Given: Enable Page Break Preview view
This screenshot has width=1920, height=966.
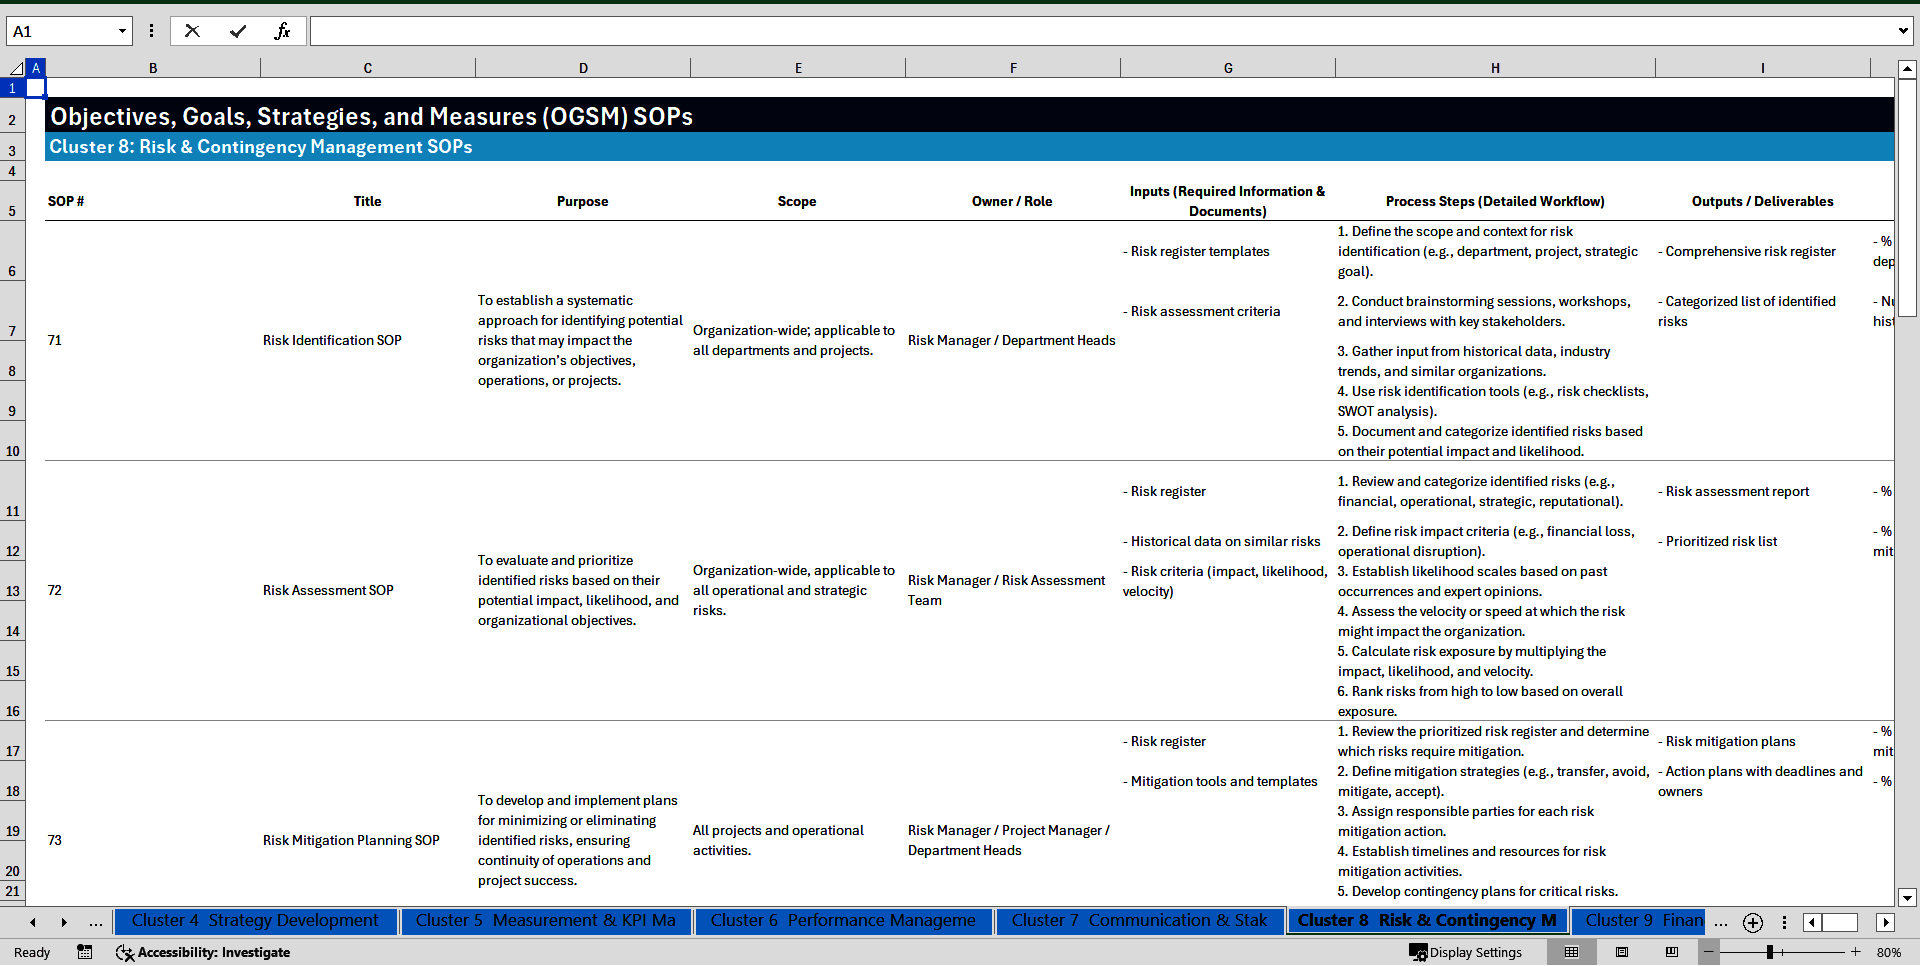Looking at the screenshot, I should click(x=1672, y=952).
